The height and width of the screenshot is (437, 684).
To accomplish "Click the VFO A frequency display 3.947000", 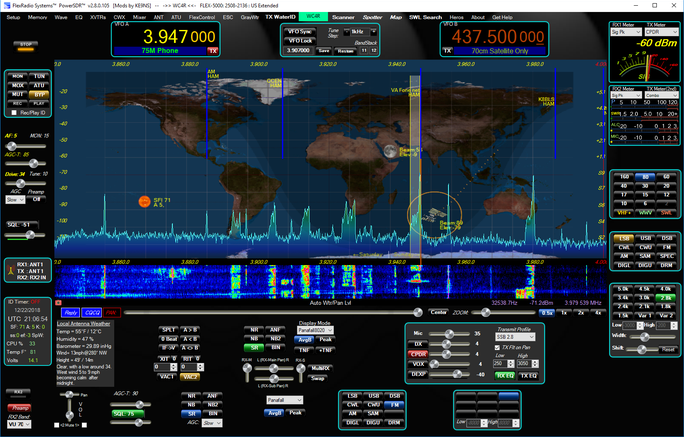I will (x=179, y=37).
